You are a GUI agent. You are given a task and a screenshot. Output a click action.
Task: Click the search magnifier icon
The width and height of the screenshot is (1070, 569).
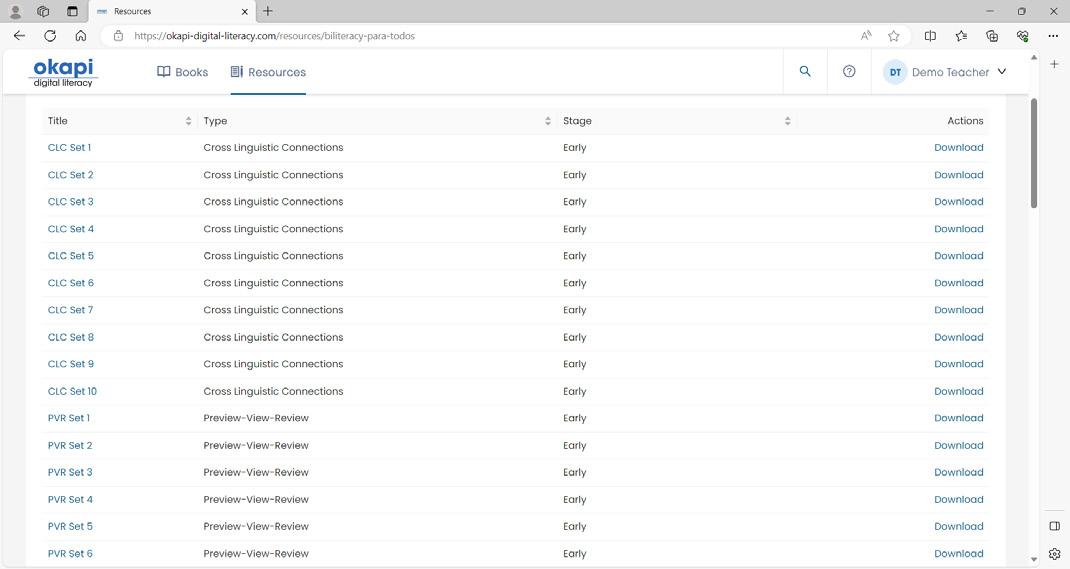coord(805,71)
